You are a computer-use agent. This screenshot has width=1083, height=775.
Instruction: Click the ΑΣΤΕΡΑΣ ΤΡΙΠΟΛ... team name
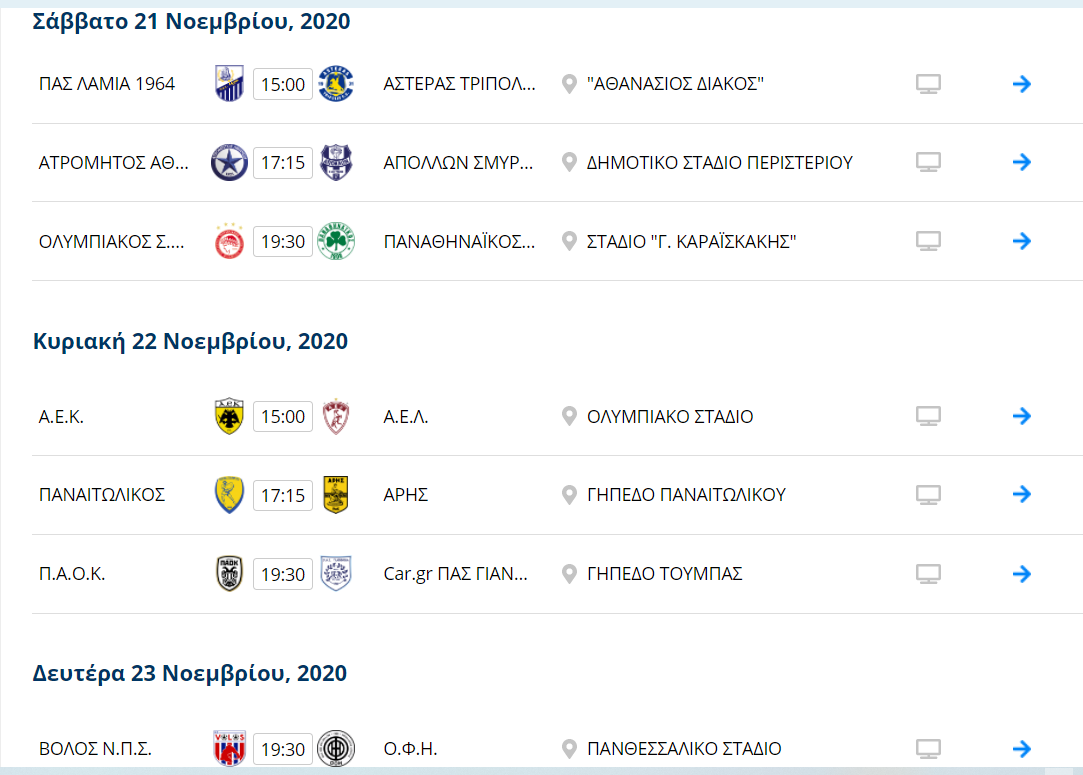459,84
